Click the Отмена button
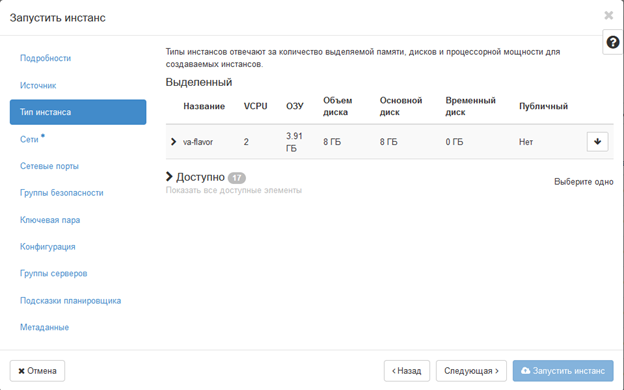The width and height of the screenshot is (624, 390). tap(37, 371)
